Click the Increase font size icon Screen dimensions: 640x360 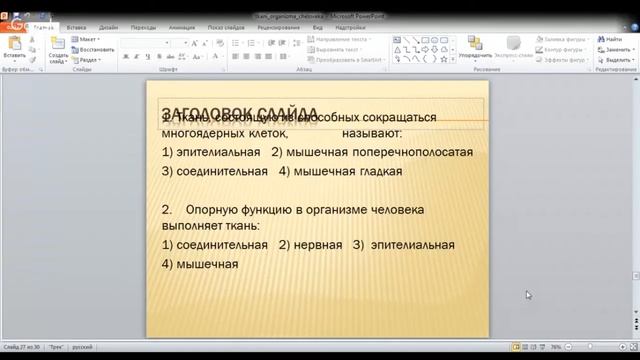coord(195,43)
